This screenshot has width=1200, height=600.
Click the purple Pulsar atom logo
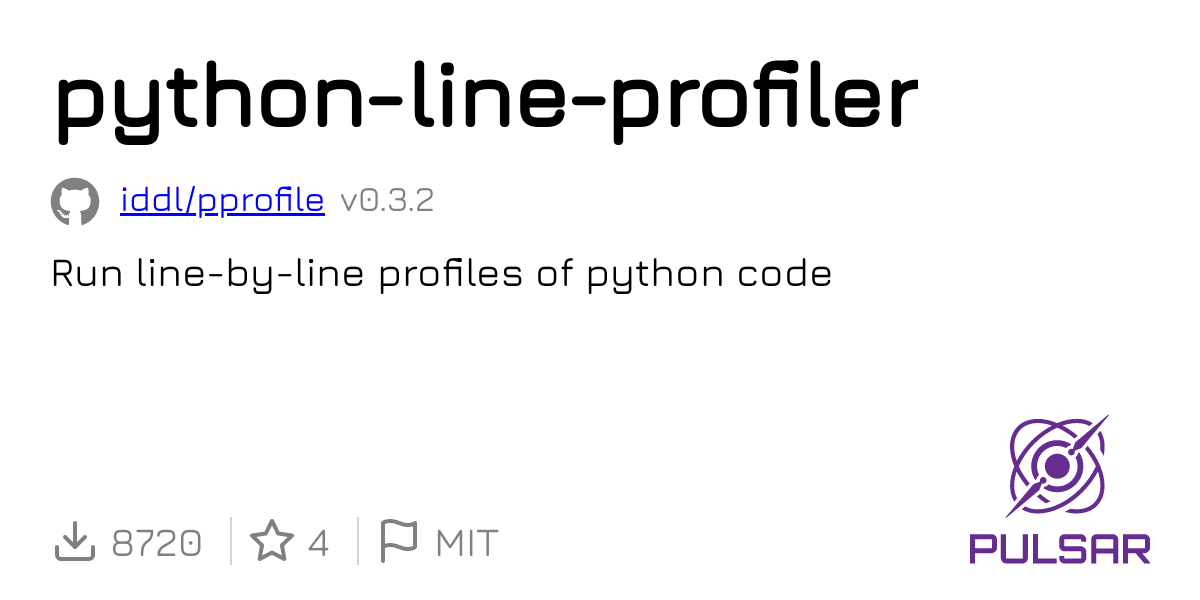1058,465
